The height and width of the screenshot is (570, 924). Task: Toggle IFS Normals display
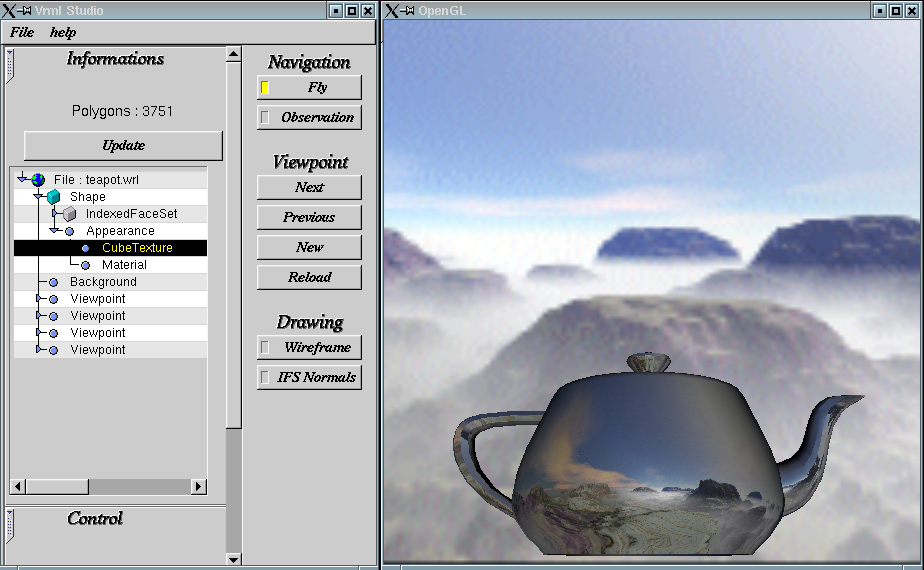pos(309,378)
